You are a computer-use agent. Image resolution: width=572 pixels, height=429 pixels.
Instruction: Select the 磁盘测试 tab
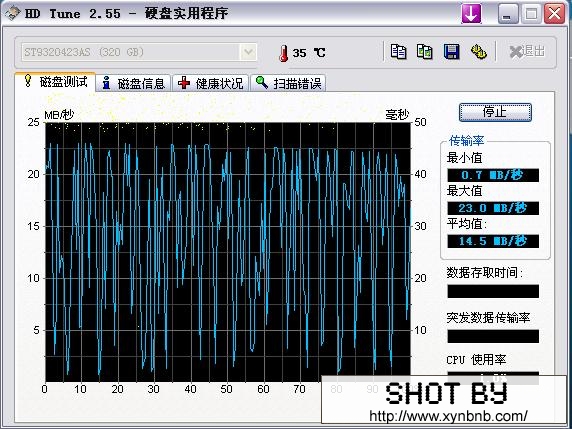coord(55,82)
